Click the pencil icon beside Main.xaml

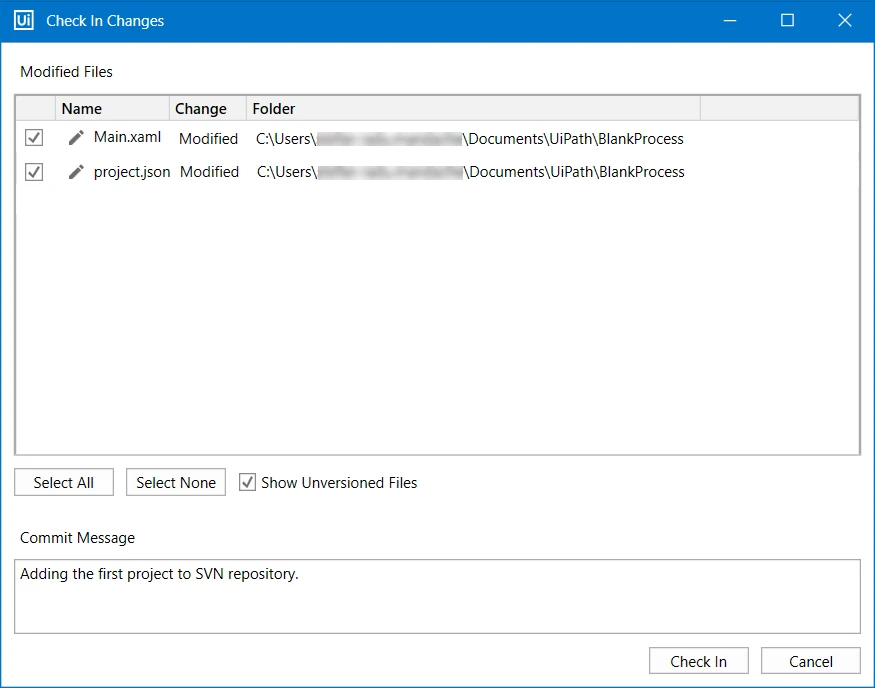tap(76, 137)
